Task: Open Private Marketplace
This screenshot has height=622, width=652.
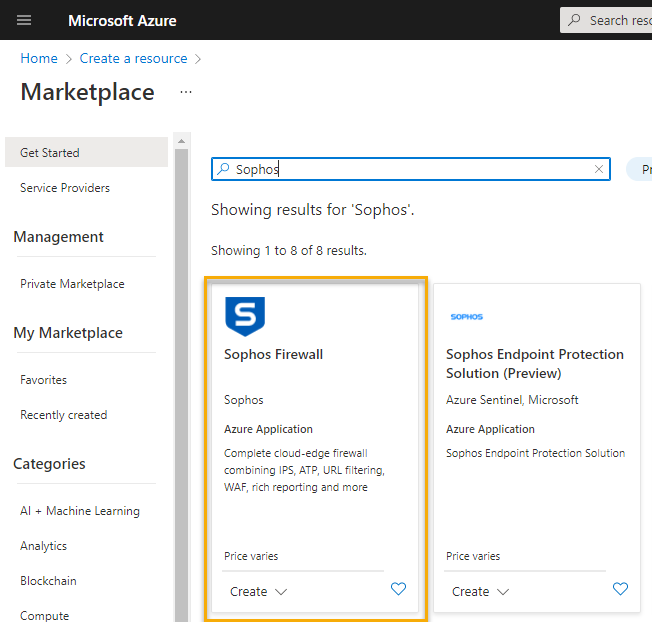Action: click(x=72, y=284)
